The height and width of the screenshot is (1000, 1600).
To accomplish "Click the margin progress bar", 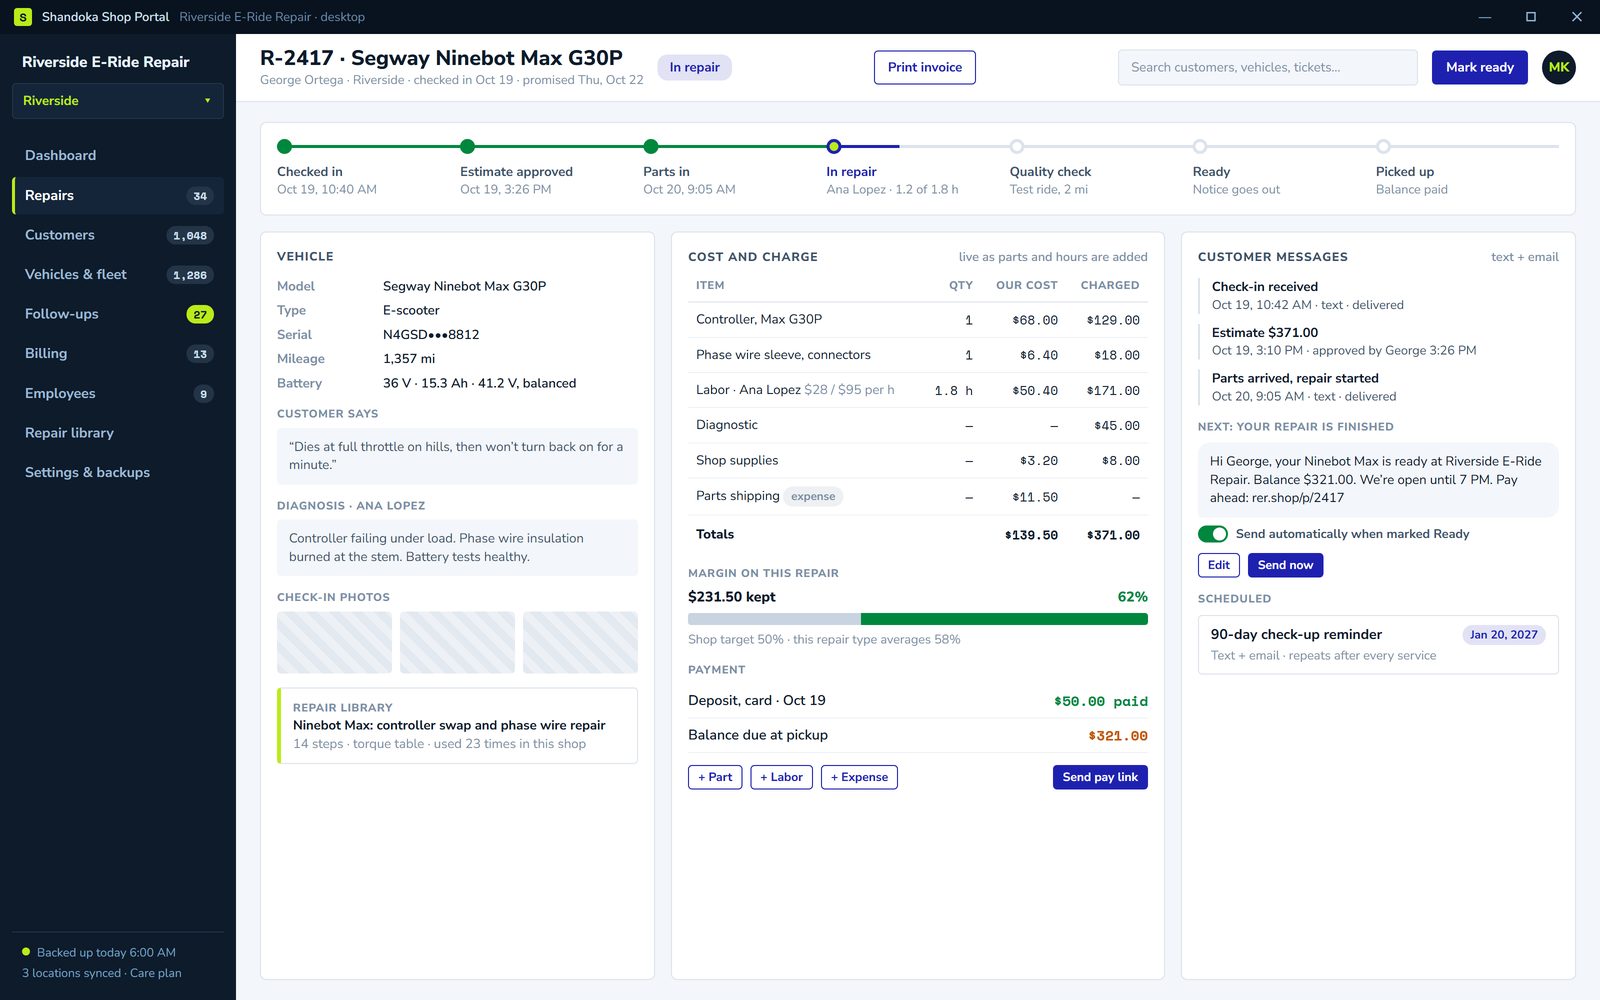I will click(x=918, y=619).
